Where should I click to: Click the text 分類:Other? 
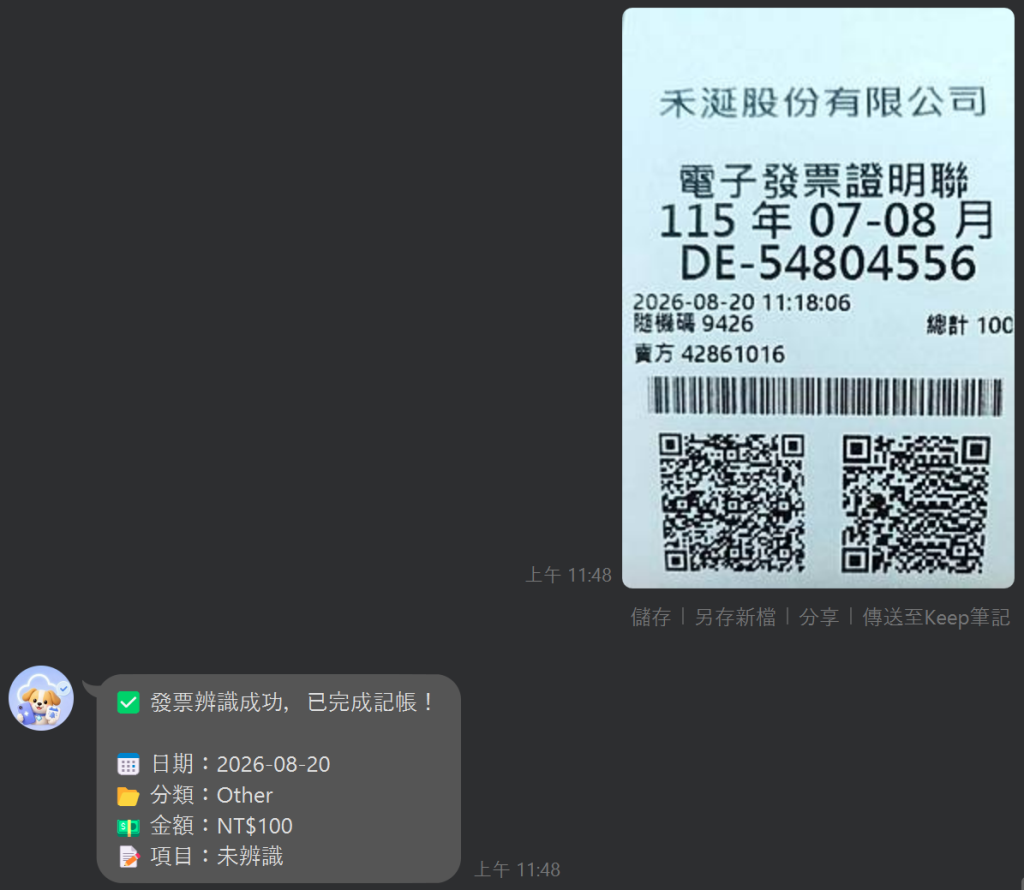tap(212, 795)
